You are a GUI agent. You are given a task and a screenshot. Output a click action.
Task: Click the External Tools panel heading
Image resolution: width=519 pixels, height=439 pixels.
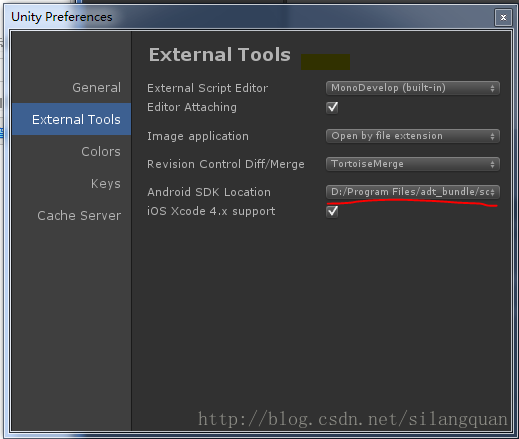click(x=220, y=54)
